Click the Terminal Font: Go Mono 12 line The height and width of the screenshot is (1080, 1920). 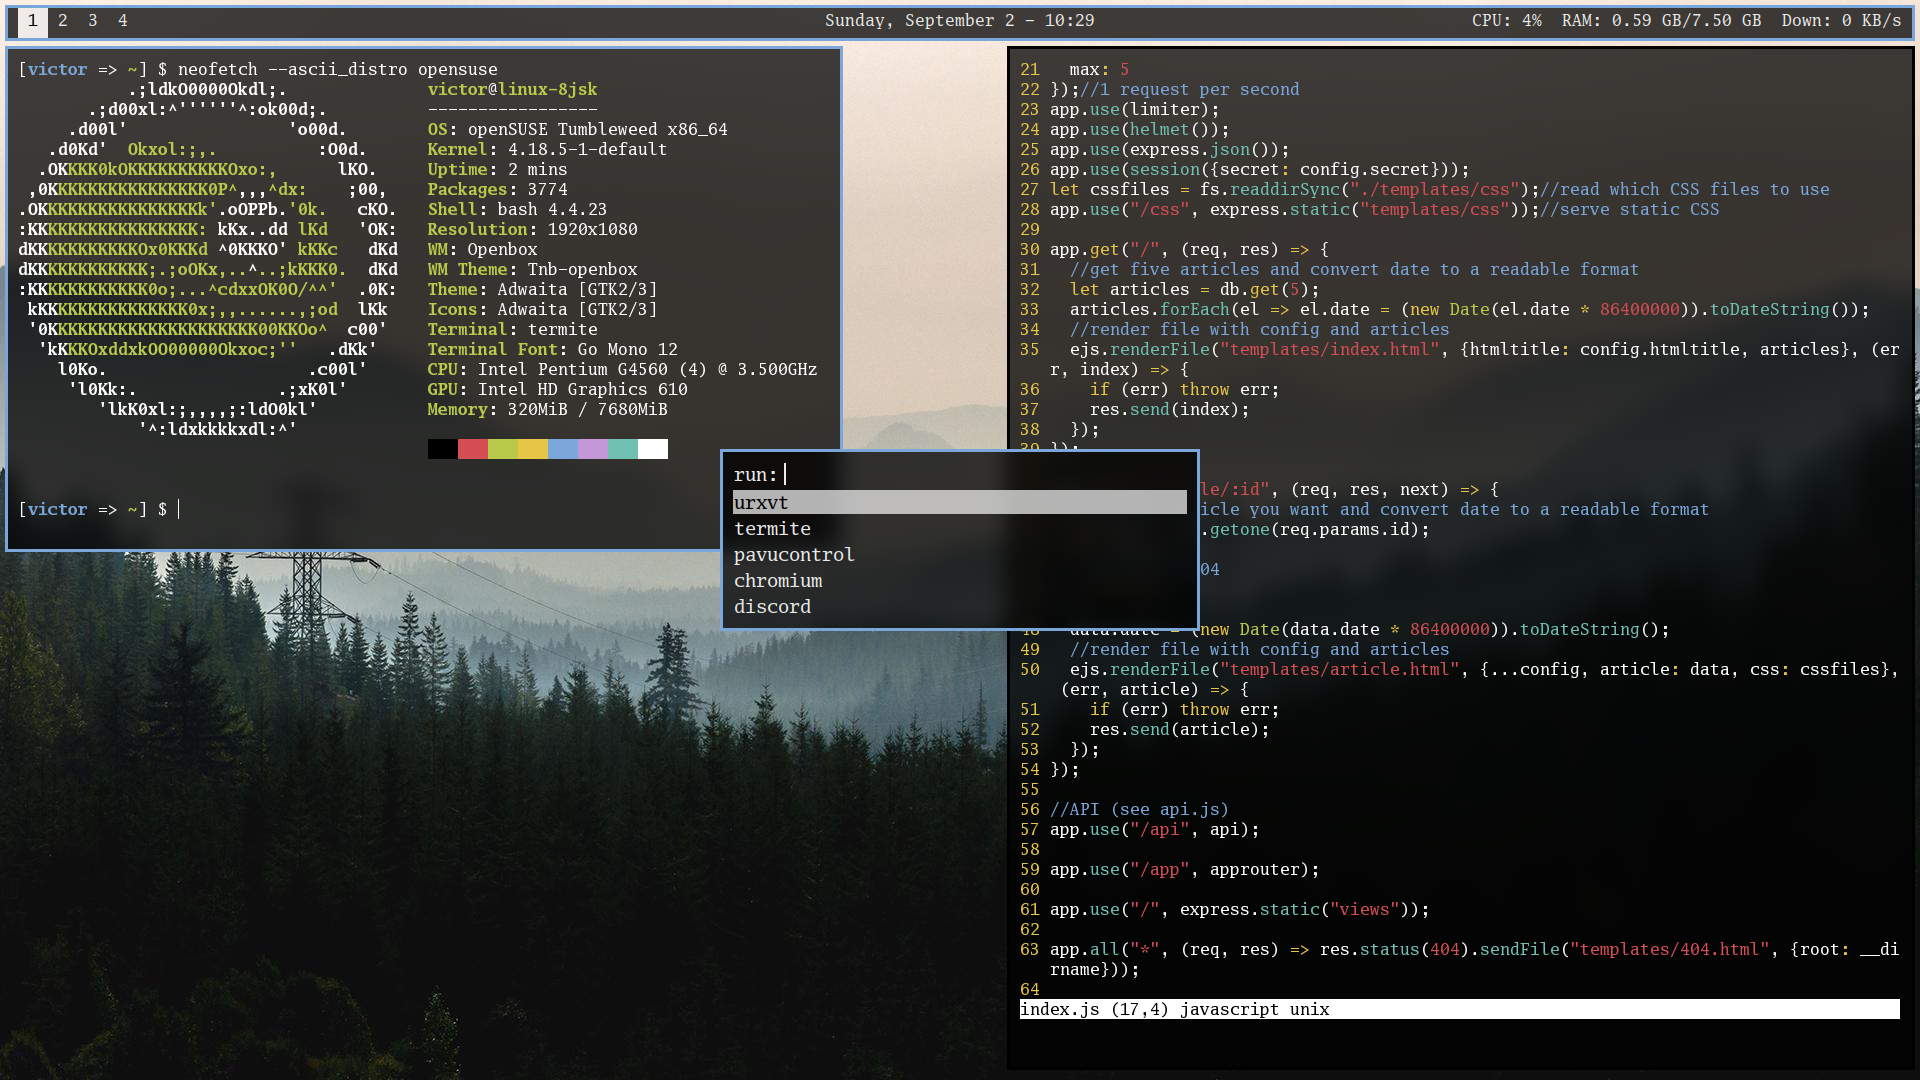(x=553, y=350)
